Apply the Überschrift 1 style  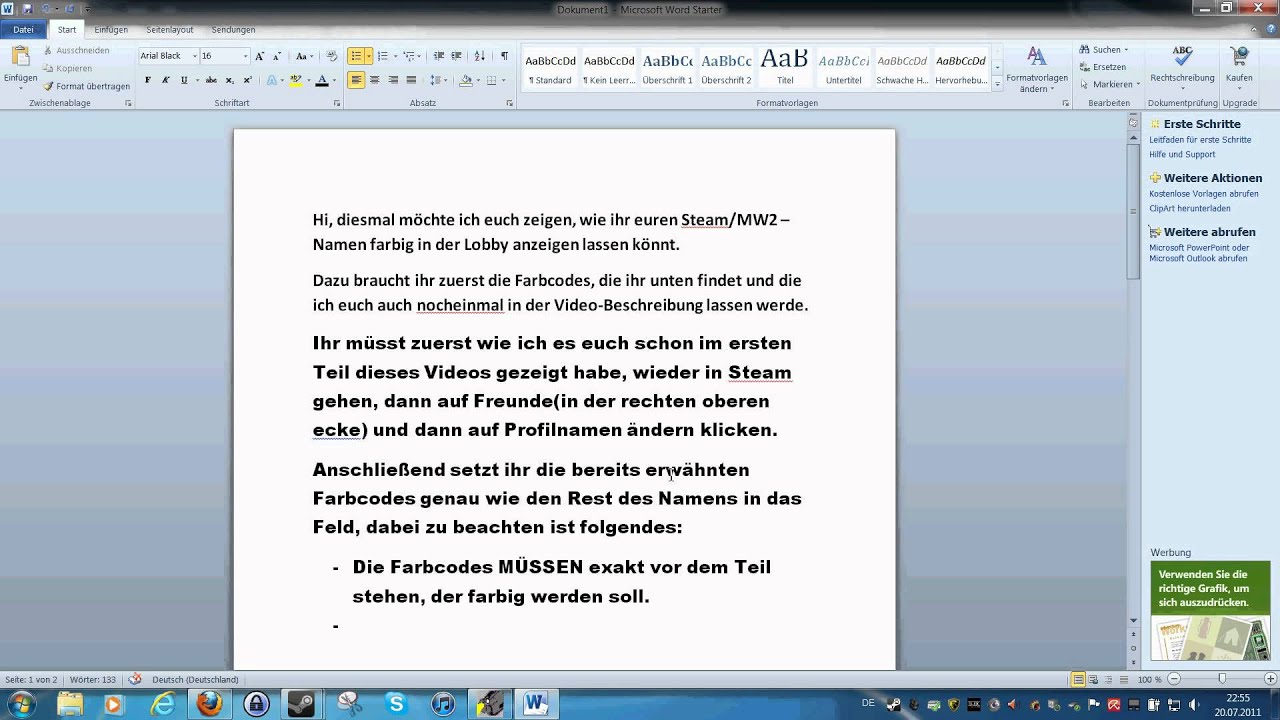(667, 68)
